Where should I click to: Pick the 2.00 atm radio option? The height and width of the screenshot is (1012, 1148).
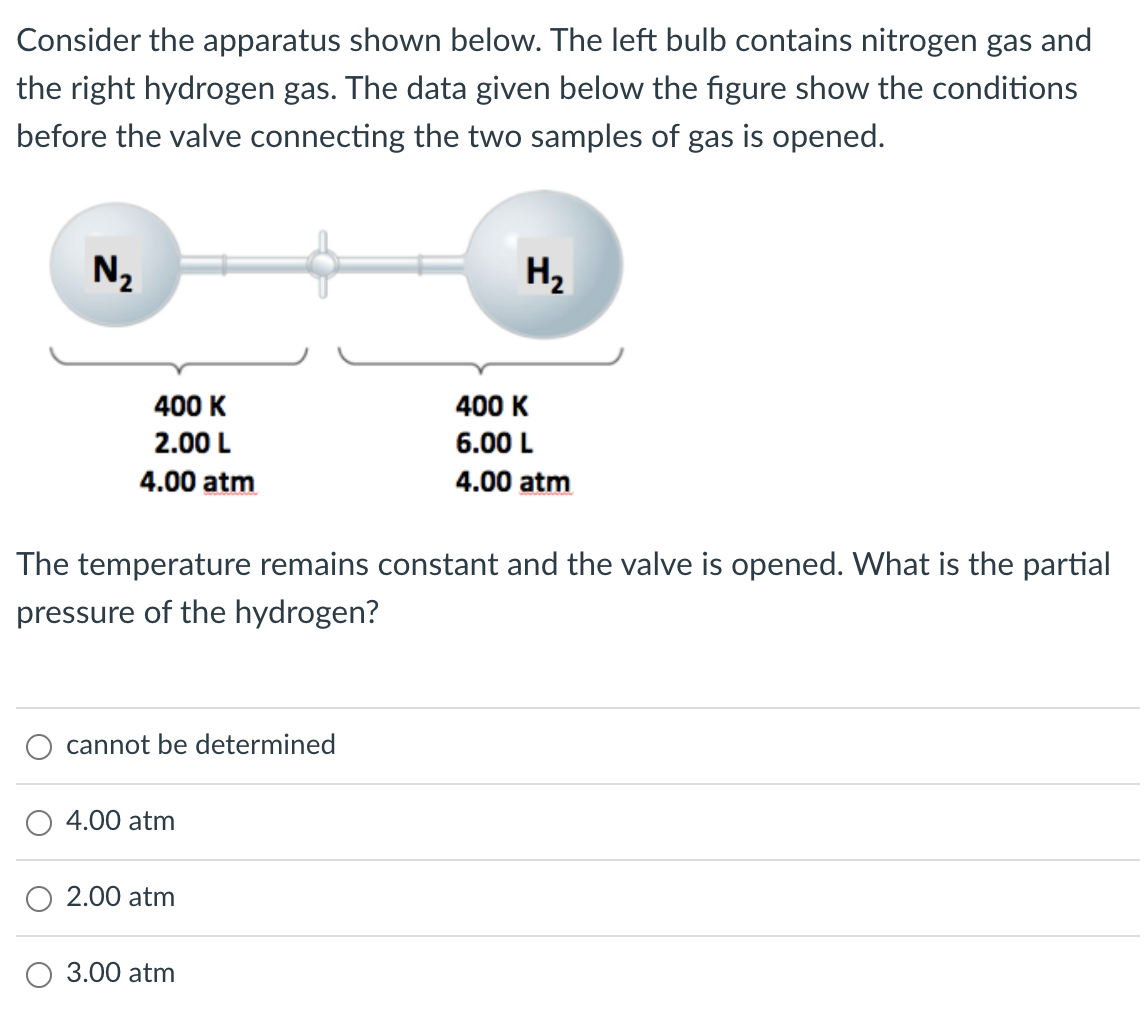pyautogui.click(x=39, y=899)
